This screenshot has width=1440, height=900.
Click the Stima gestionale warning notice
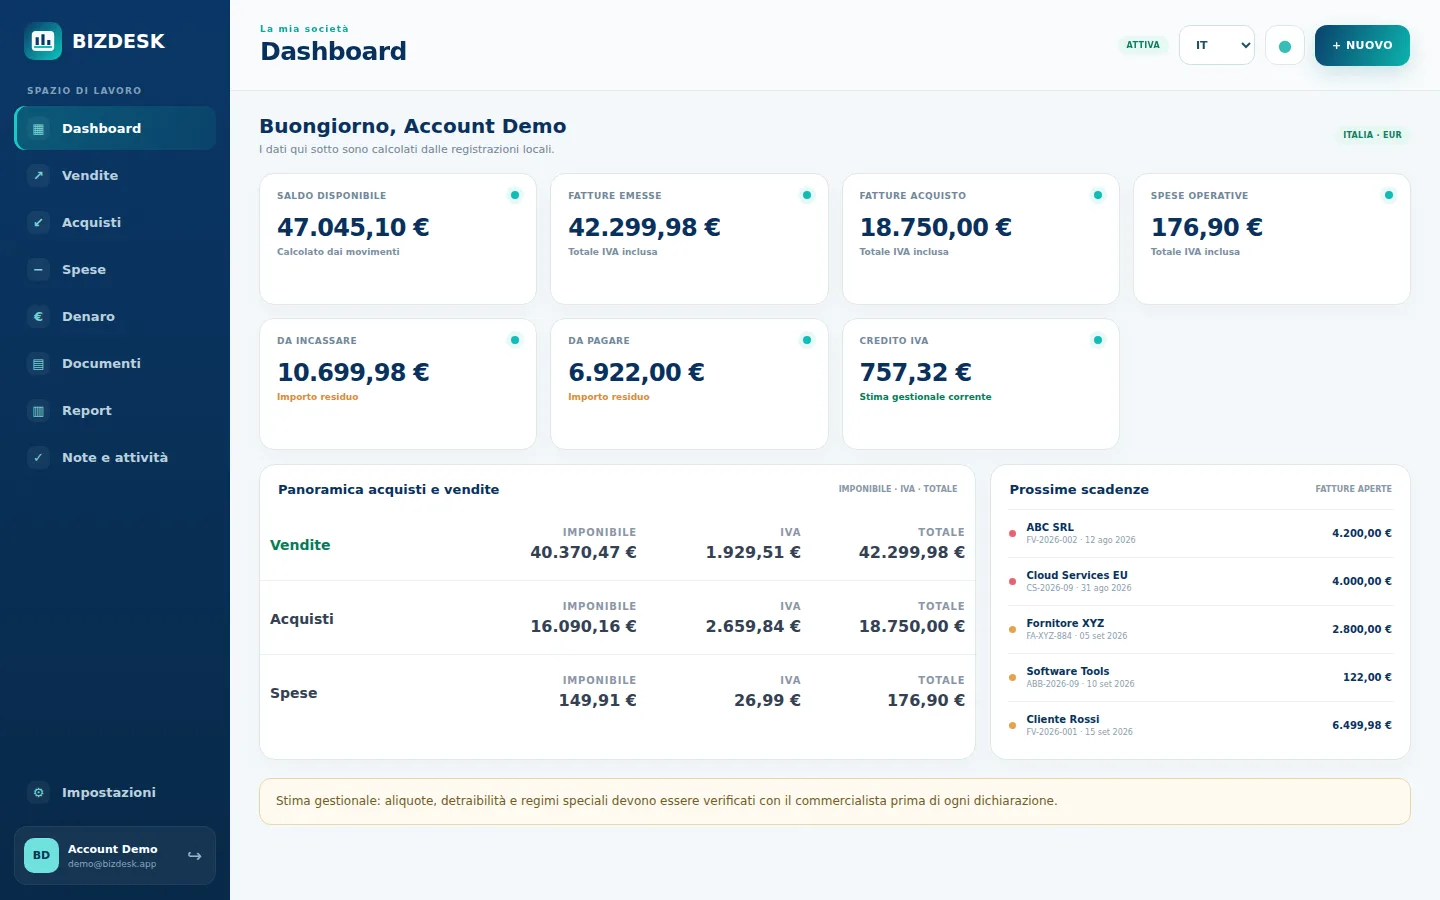[x=834, y=801]
